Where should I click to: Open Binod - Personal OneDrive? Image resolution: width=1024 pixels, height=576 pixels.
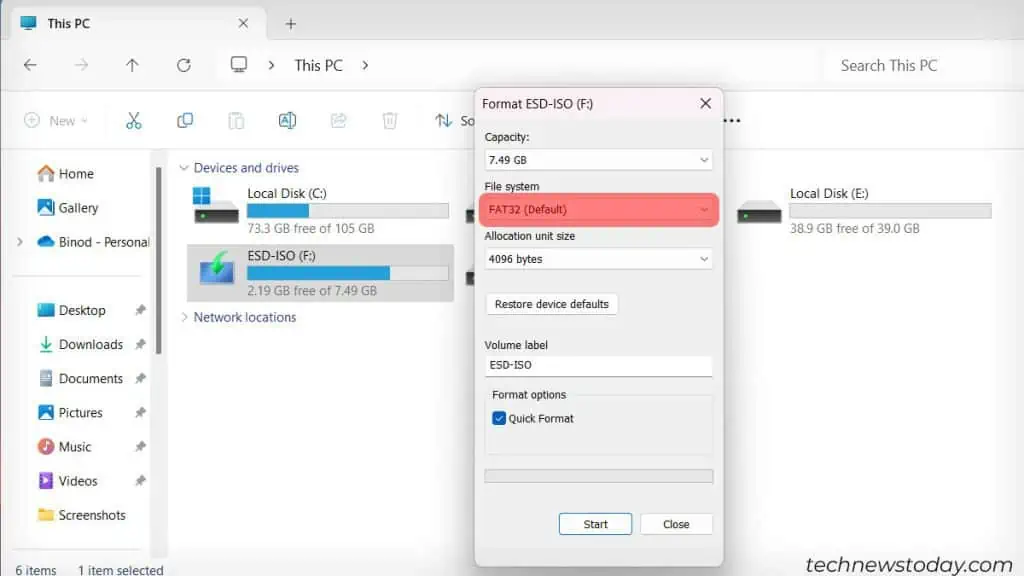[x=93, y=242]
